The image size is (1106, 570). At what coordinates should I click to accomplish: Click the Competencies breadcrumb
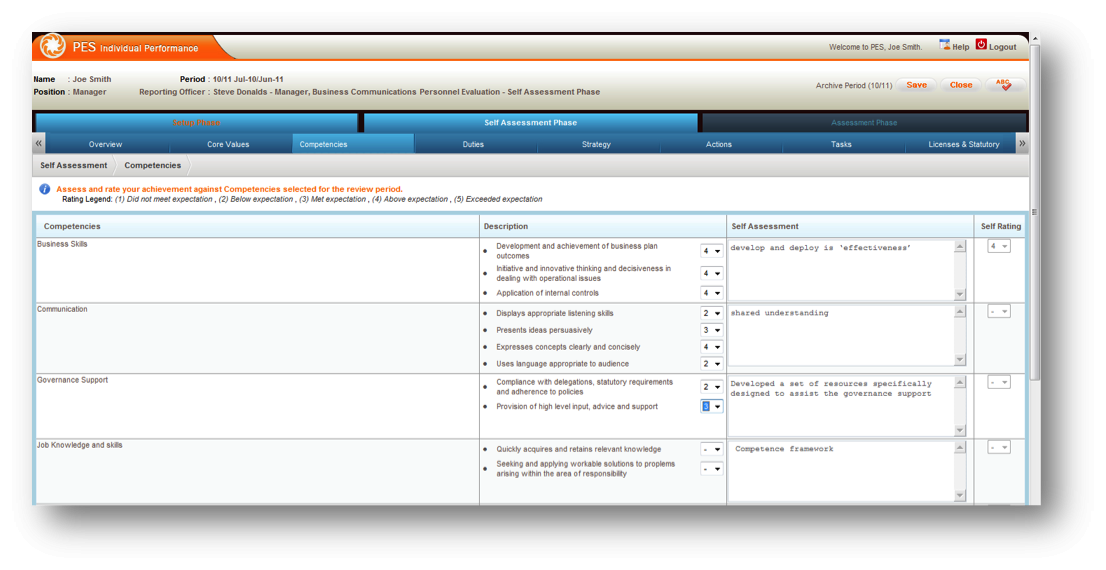152,165
